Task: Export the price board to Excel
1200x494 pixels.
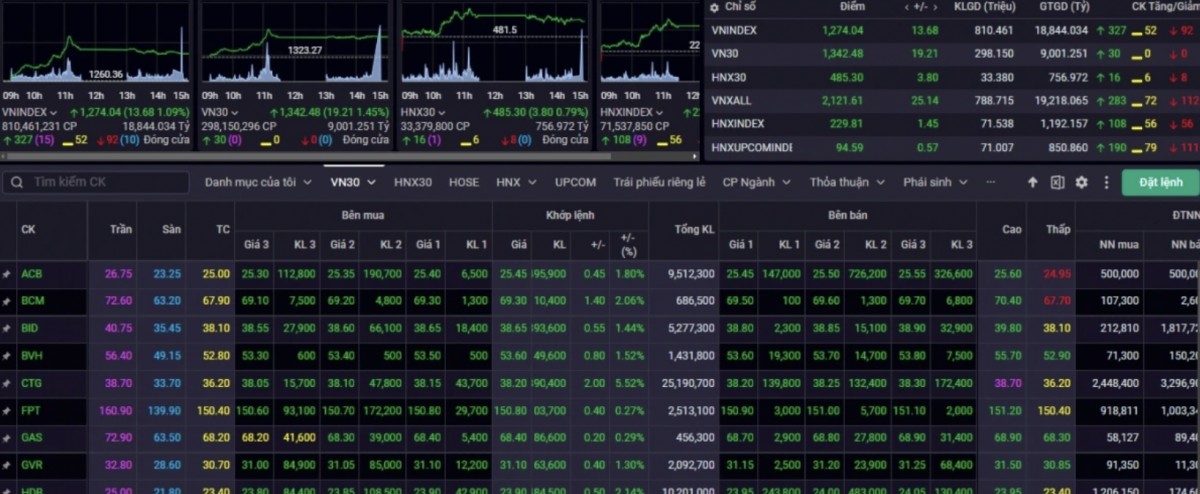Action: click(1057, 183)
